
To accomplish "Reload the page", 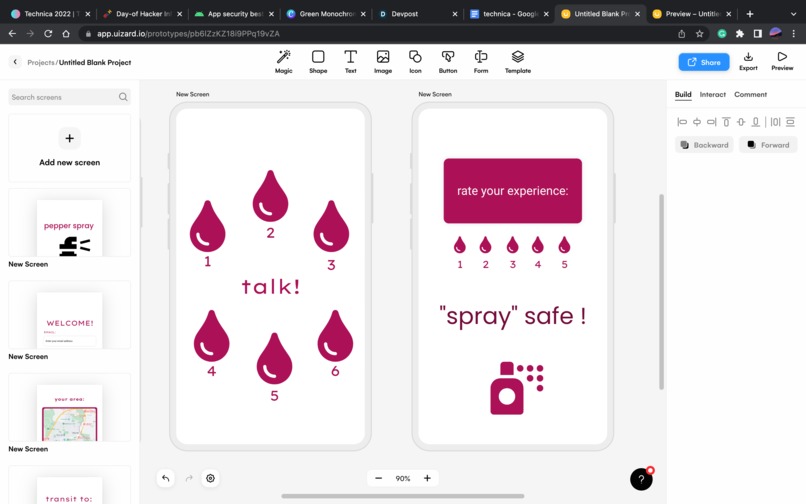I will pos(48,33).
